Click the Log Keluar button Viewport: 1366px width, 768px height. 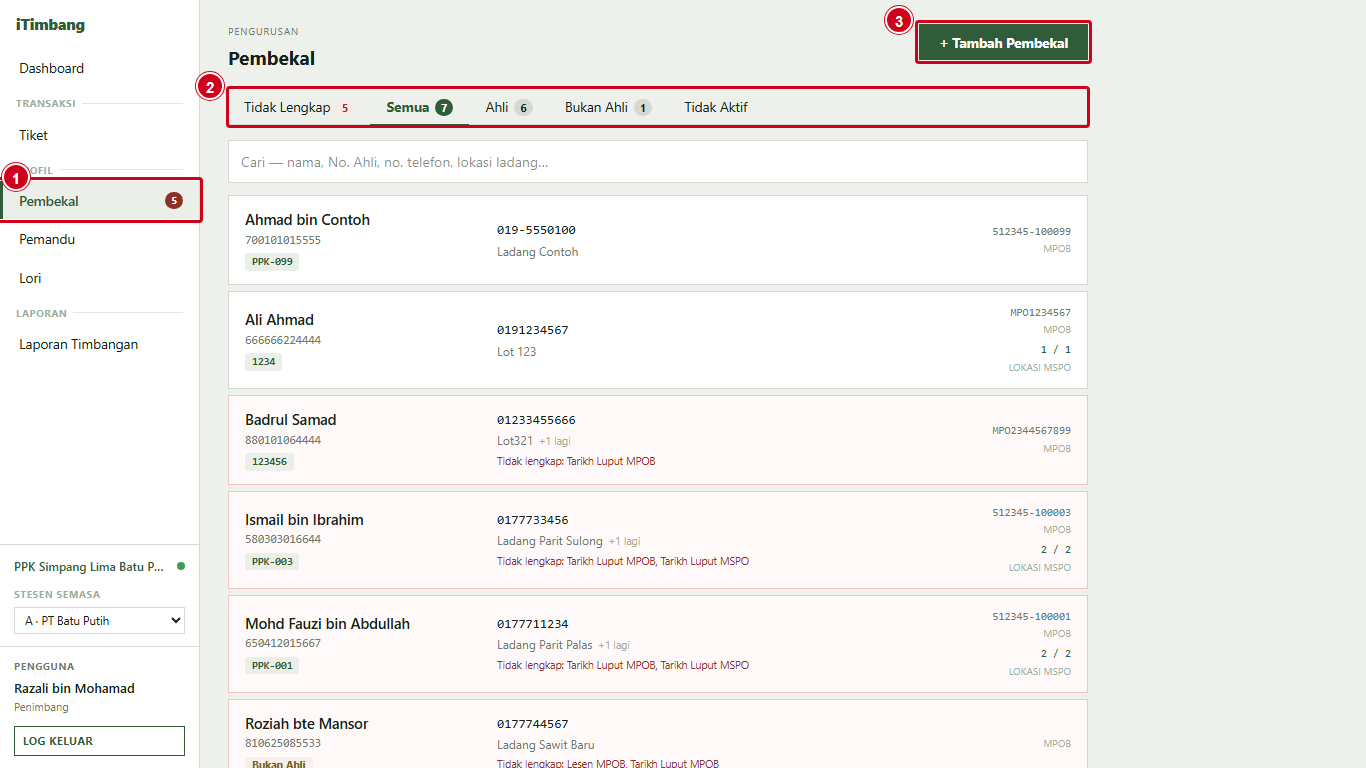[x=99, y=741]
